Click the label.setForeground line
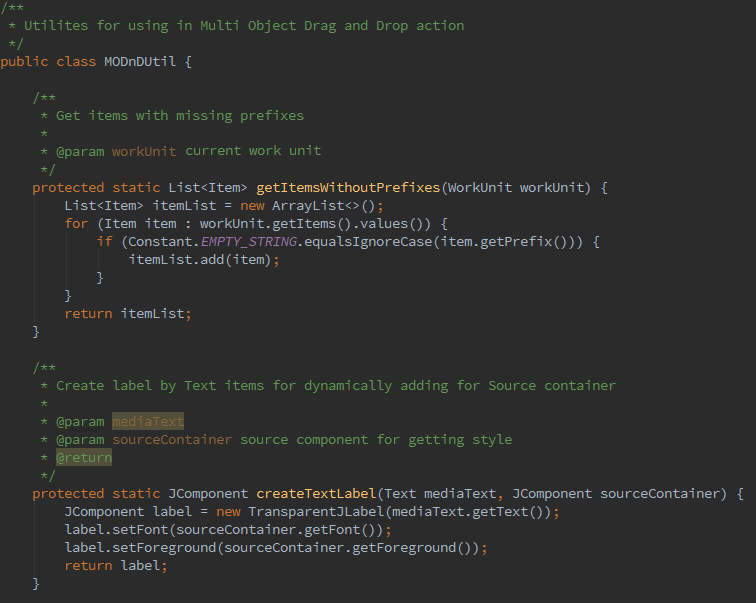This screenshot has height=603, width=756. 276,548
